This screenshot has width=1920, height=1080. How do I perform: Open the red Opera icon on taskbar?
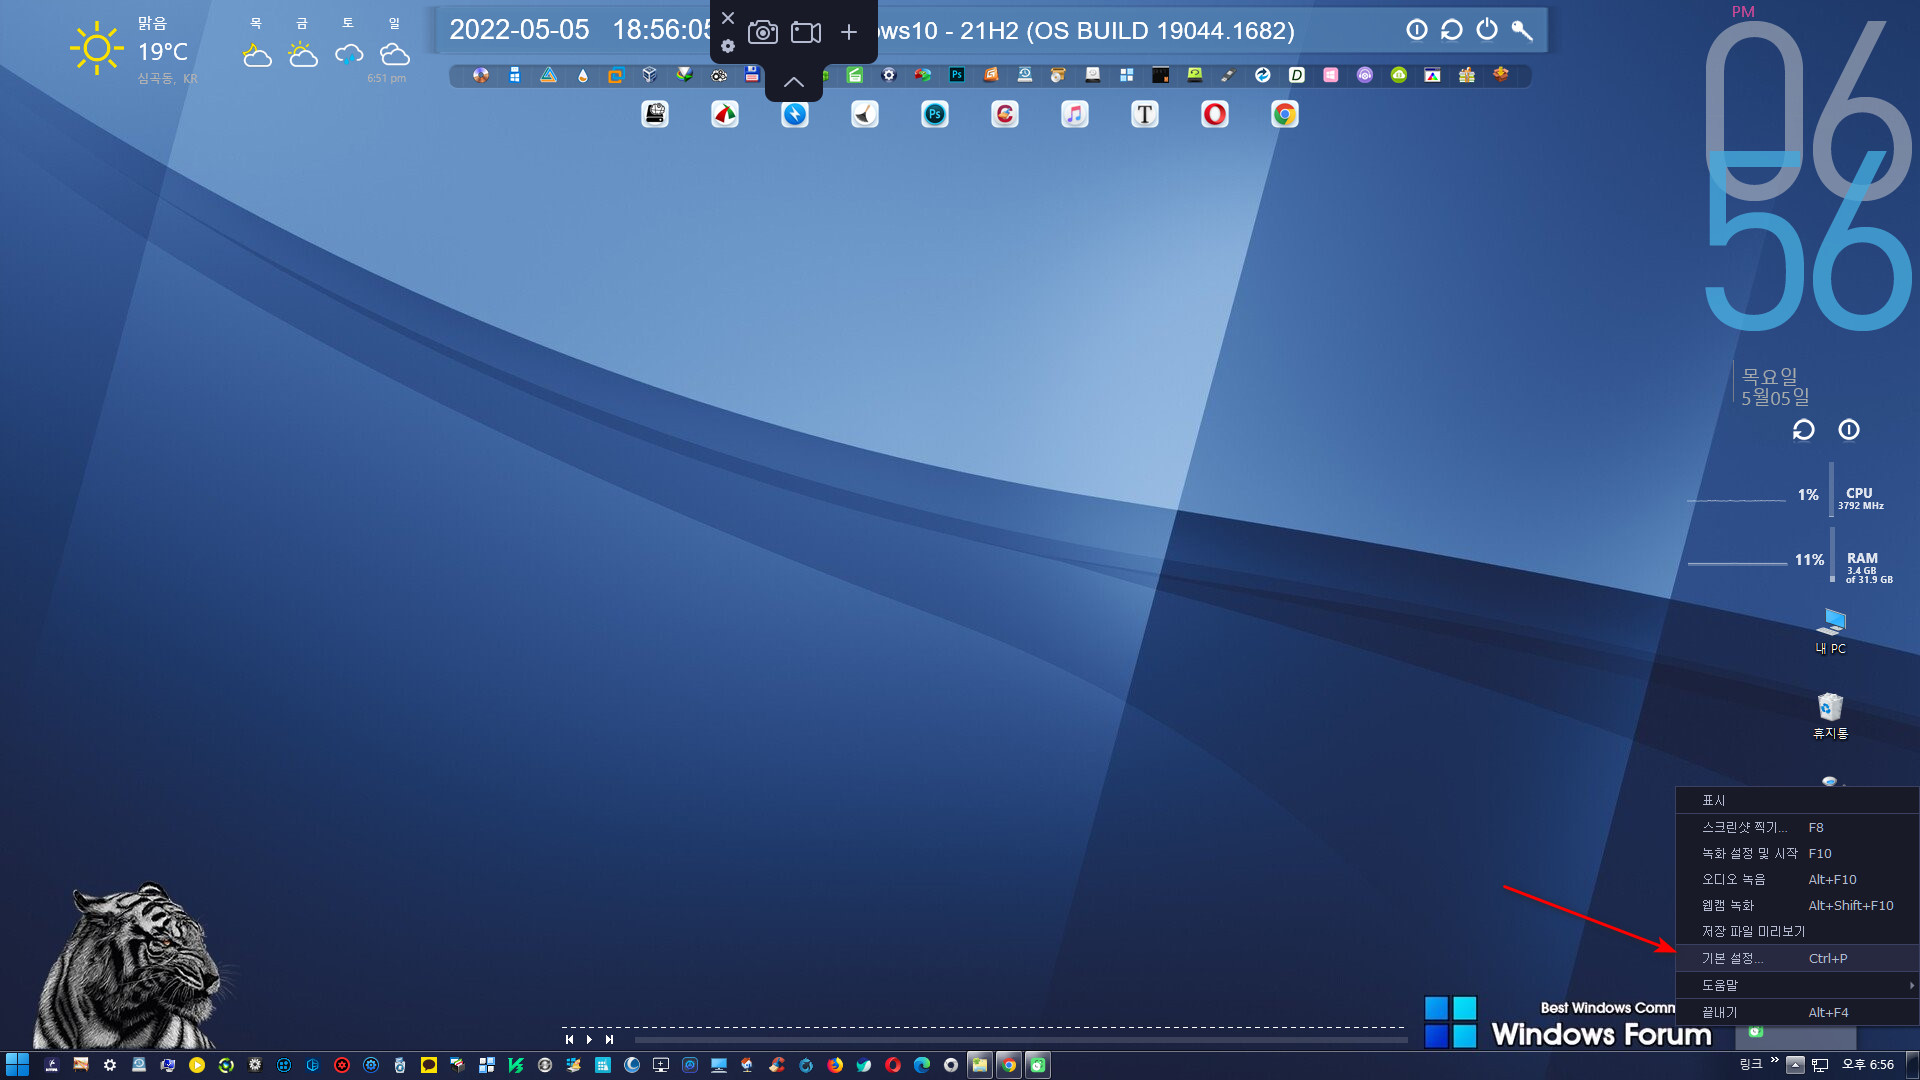(x=893, y=1065)
